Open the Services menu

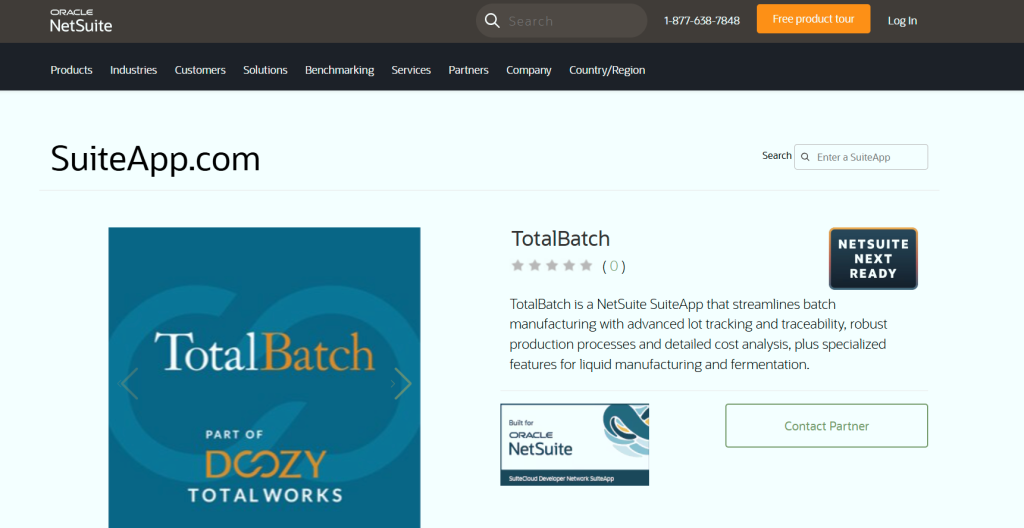(411, 70)
